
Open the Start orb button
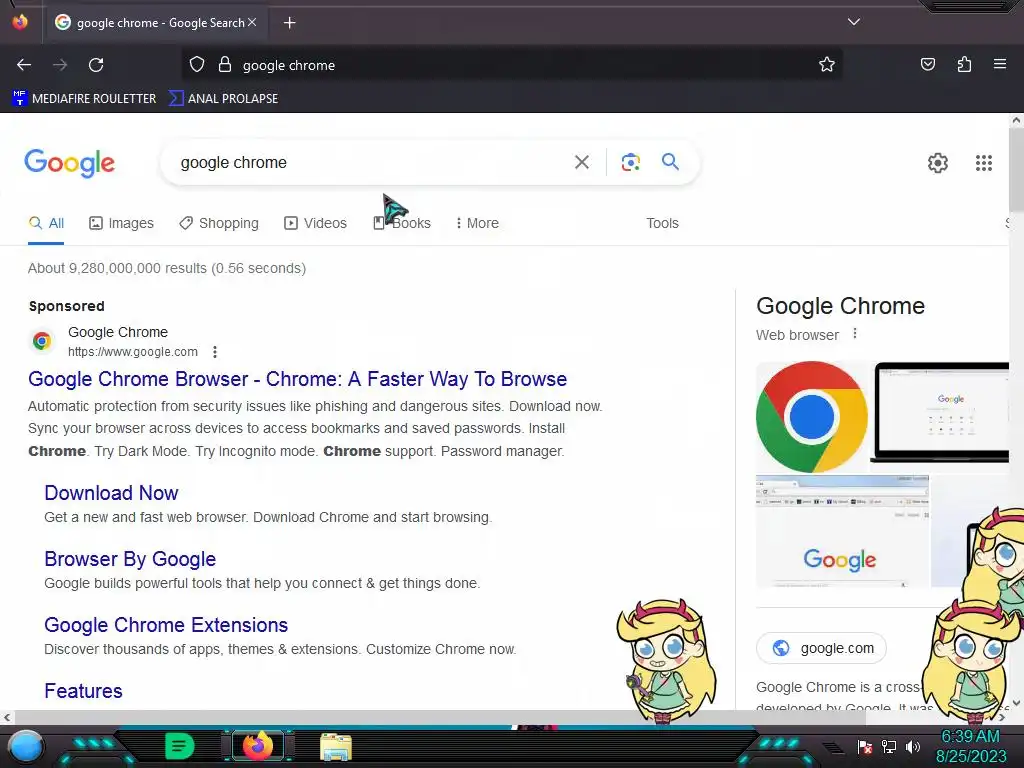[26, 746]
